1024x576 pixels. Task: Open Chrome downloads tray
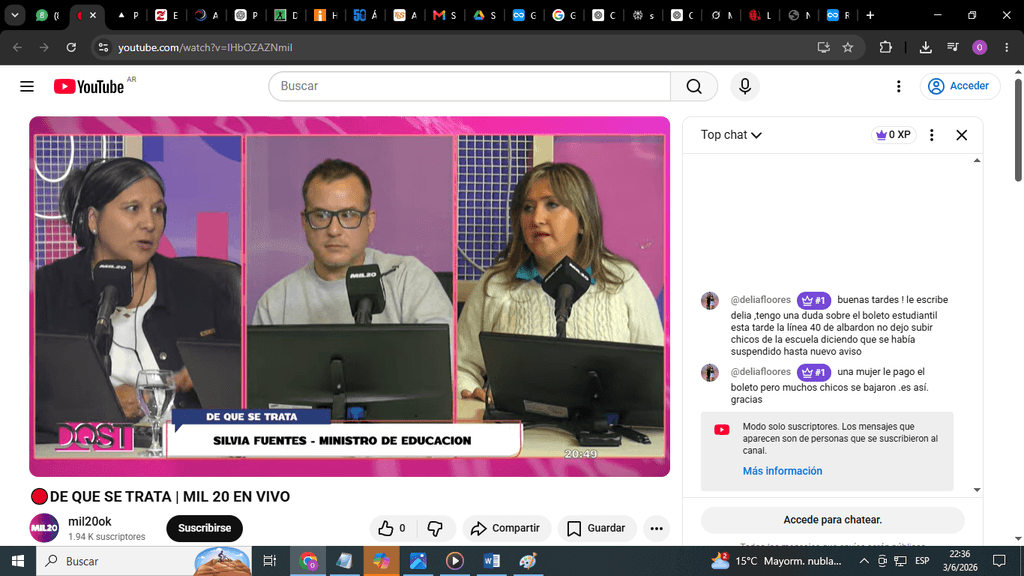[x=925, y=47]
